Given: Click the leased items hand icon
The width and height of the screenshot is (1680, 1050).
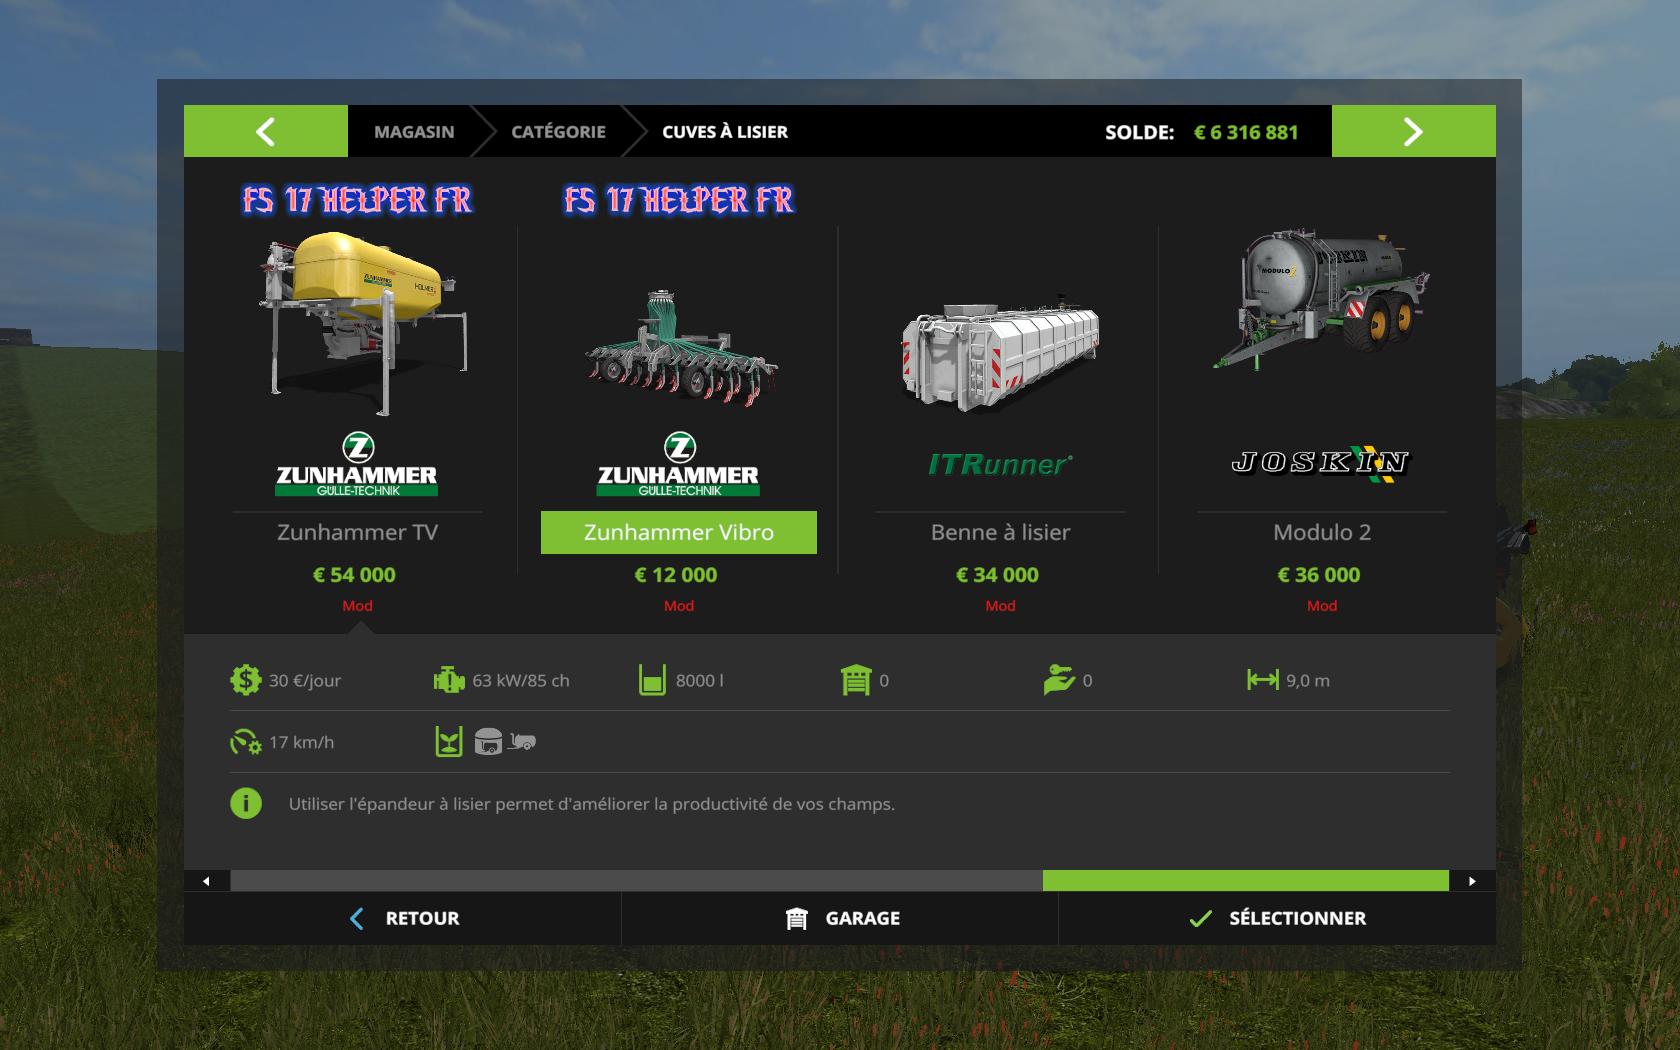Looking at the screenshot, I should 1059,680.
